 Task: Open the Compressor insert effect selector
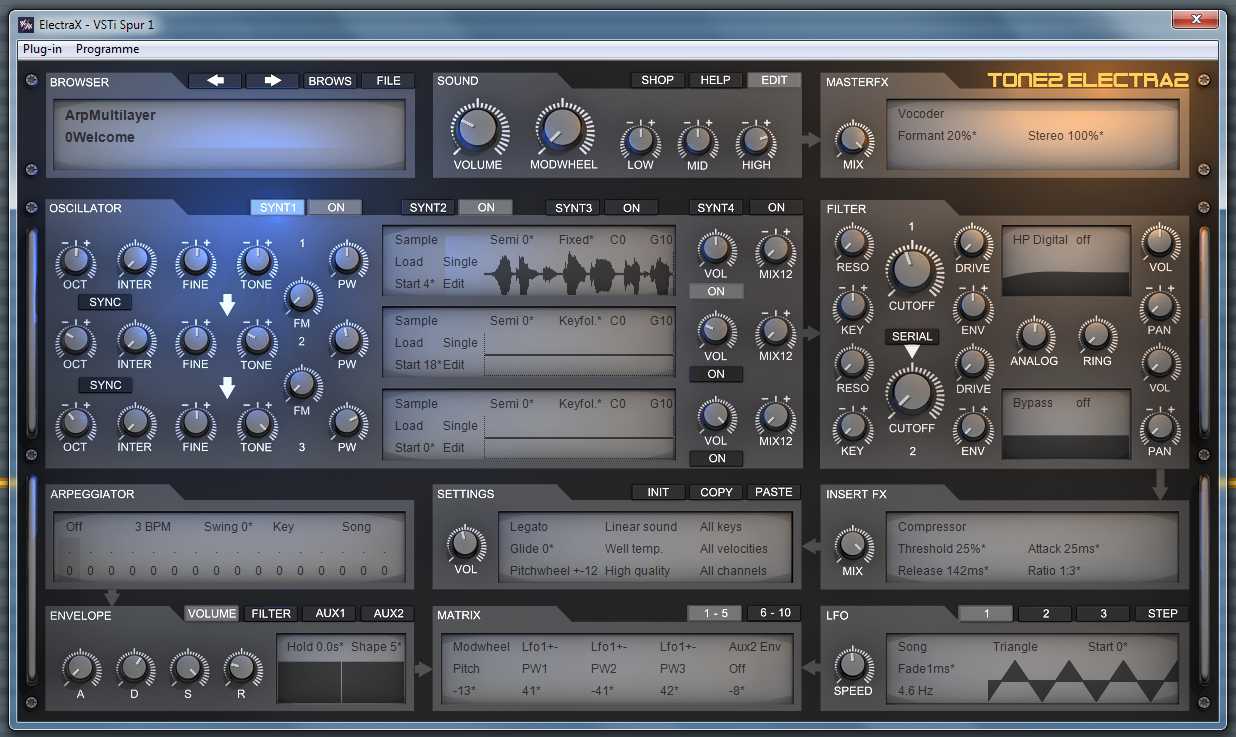coord(932,527)
